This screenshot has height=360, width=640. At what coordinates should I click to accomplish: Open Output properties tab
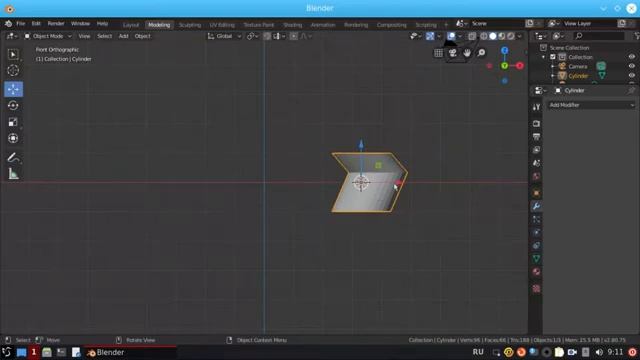(536, 137)
